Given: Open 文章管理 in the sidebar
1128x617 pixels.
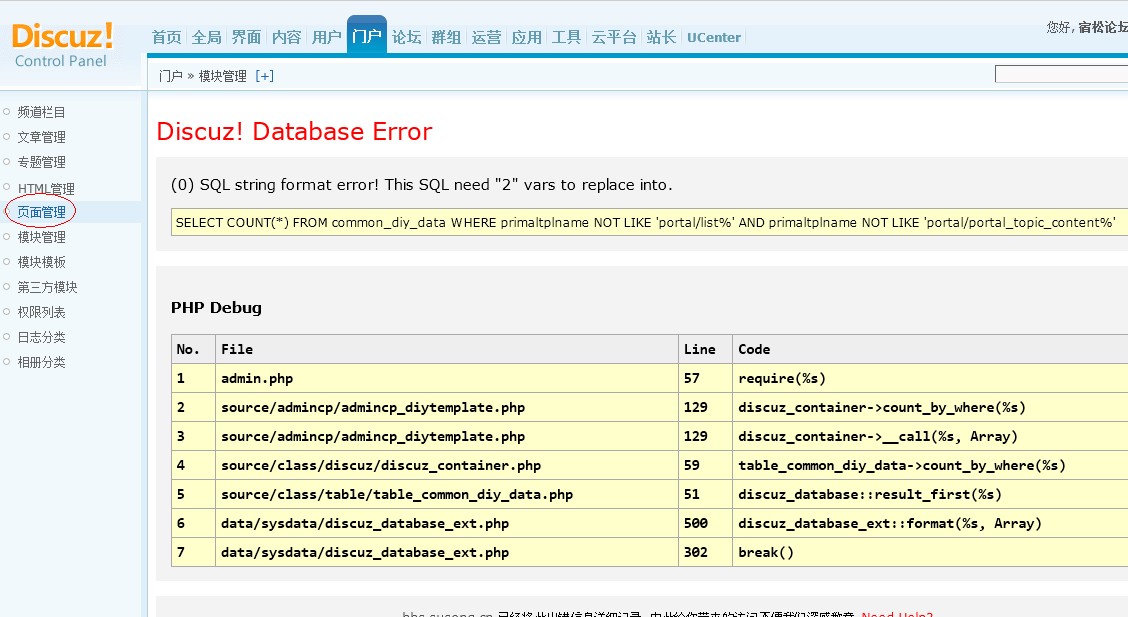Looking at the screenshot, I should tap(41, 137).
